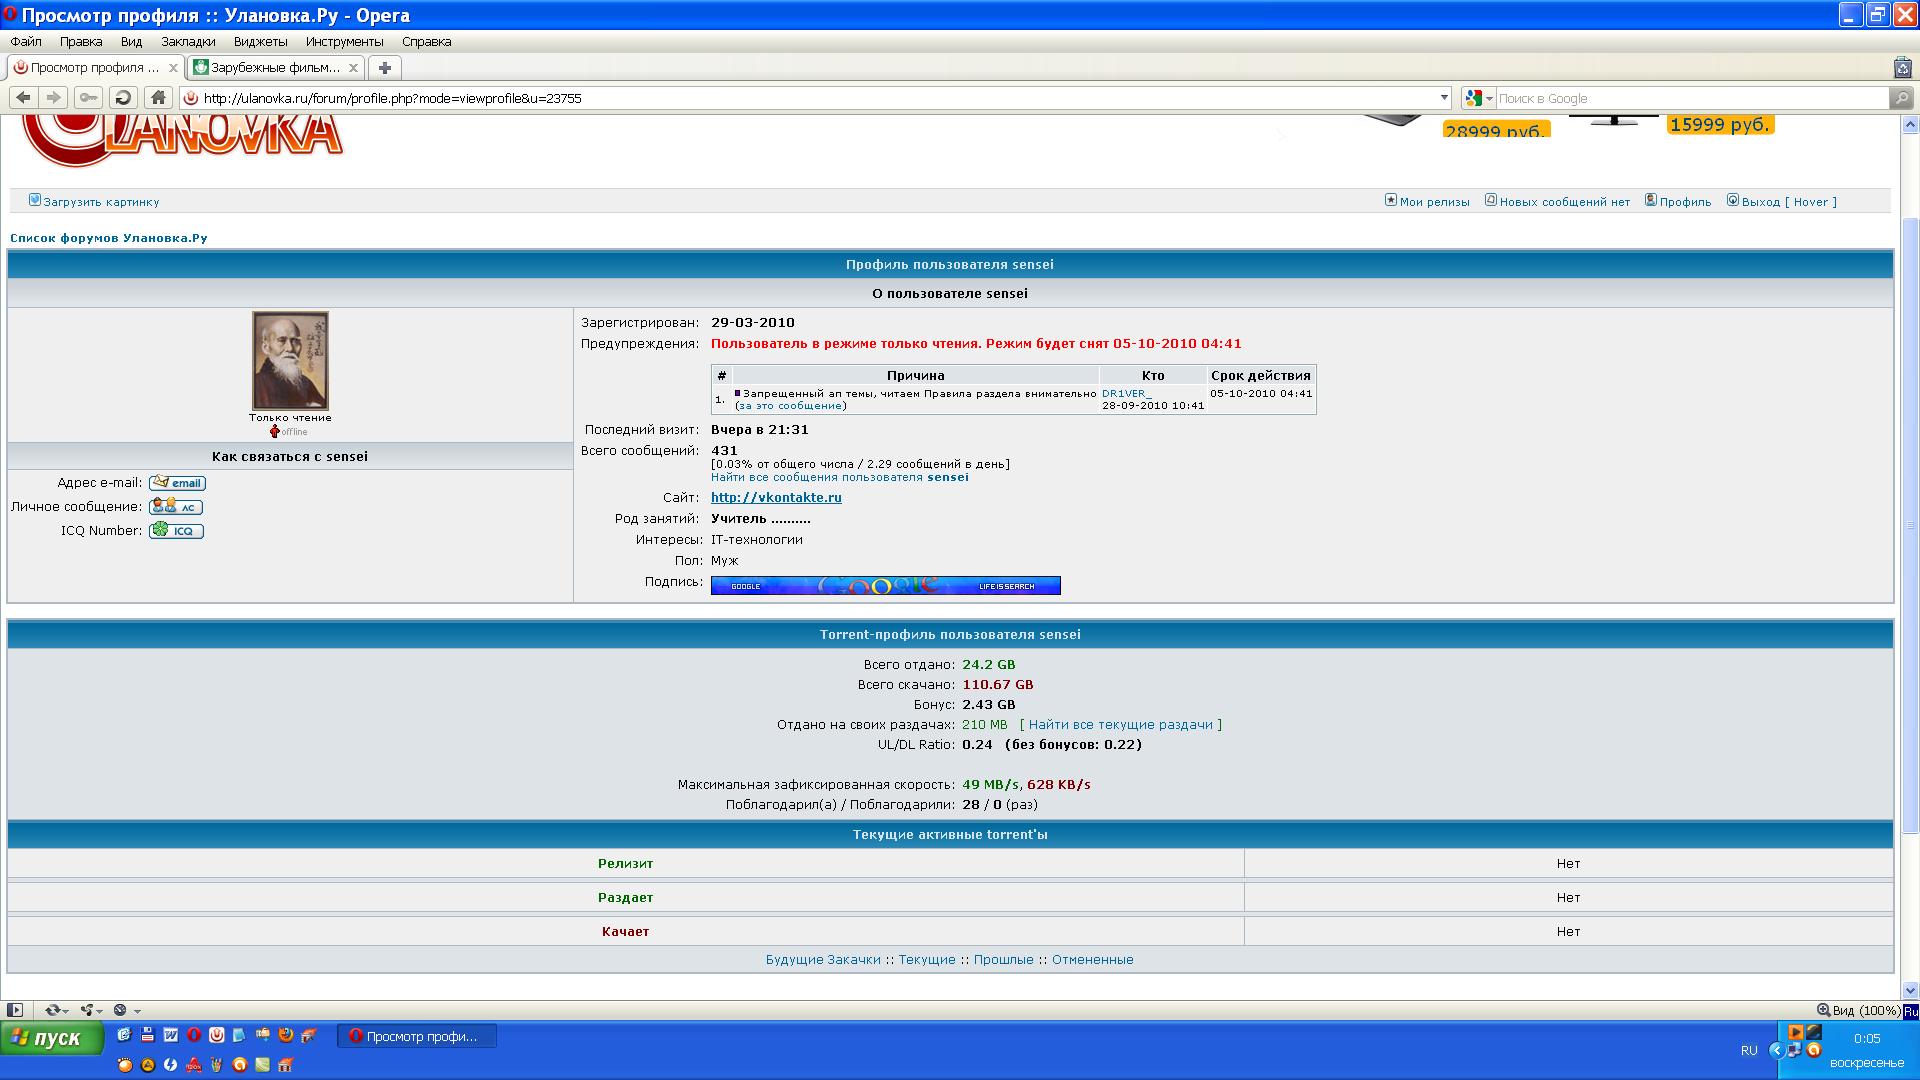The image size is (1920, 1080).
Task: Click the Выход logout icon
Action: [1733, 201]
